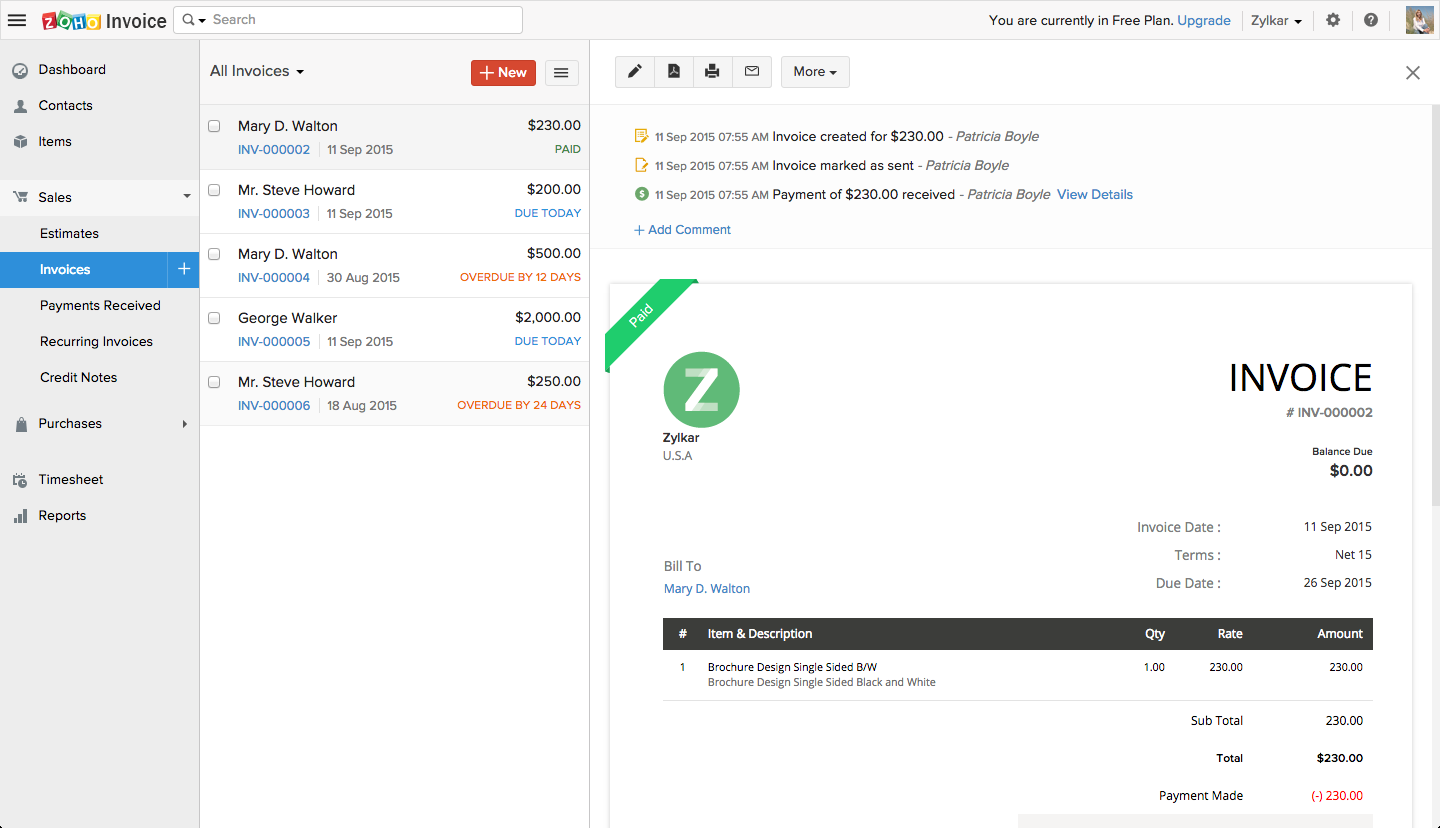
Task: Follow the View Details payment link
Action: click(1094, 194)
